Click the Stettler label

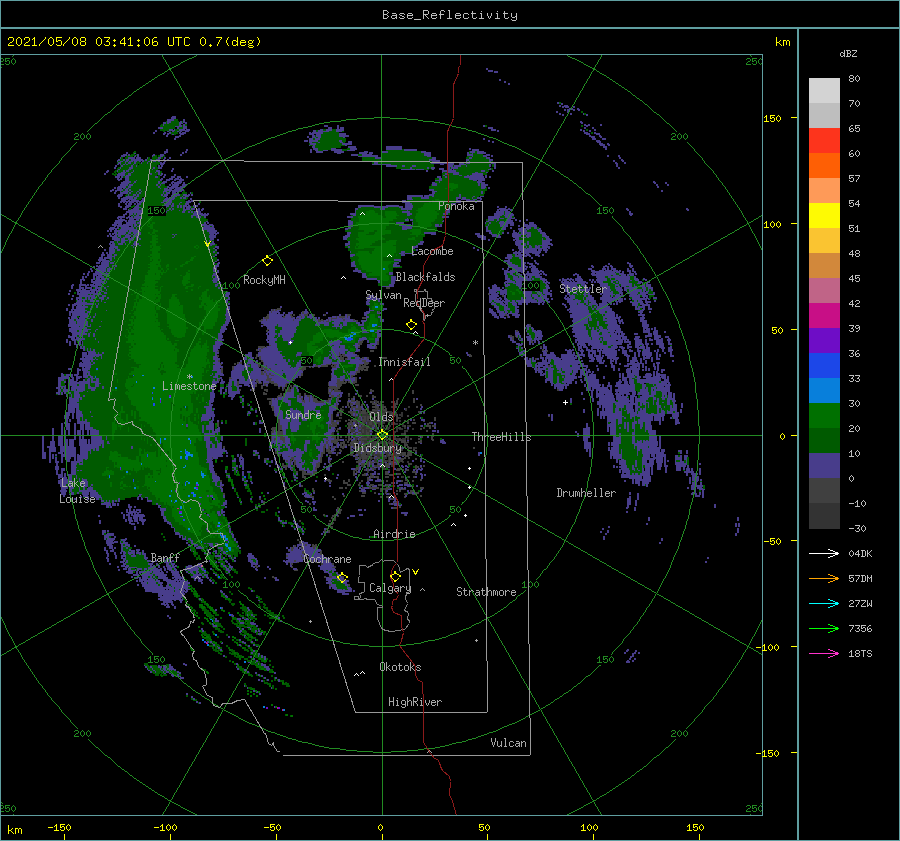coord(583,289)
